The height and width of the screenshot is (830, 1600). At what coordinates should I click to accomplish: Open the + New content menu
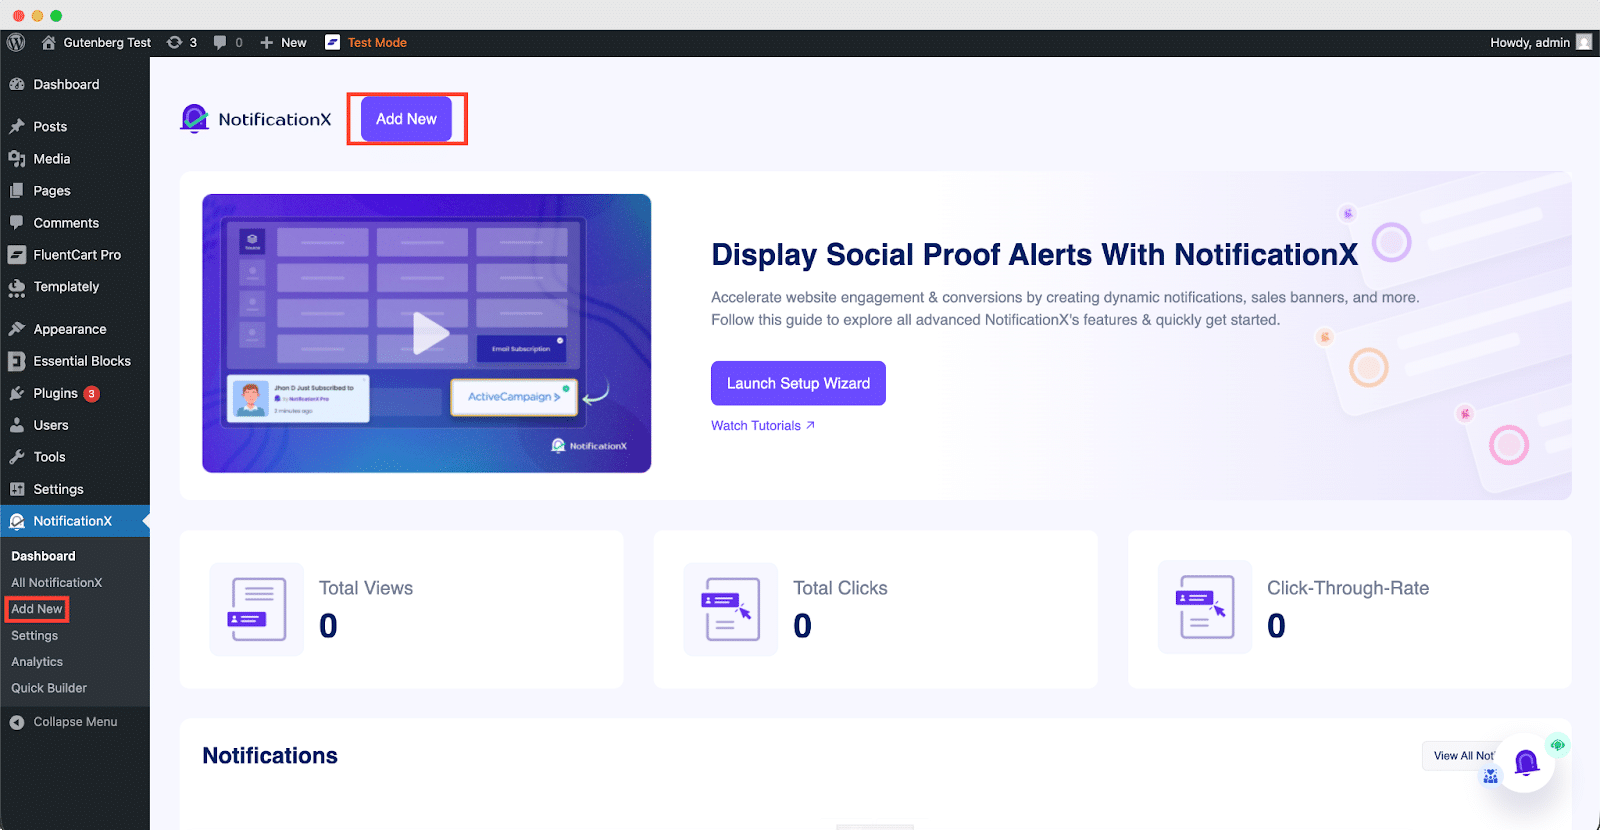pos(283,42)
